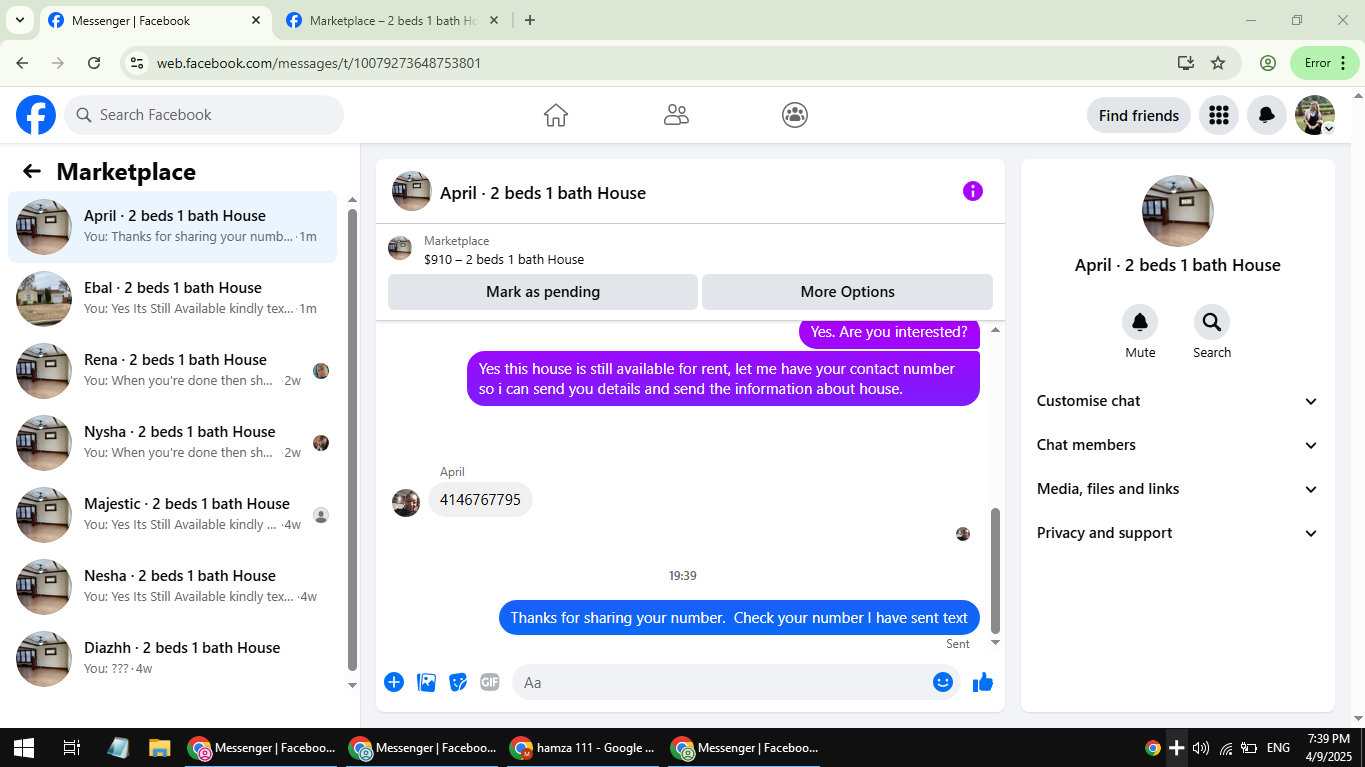Click the "Yes. Are you interested?" message
The width and height of the screenshot is (1365, 767).
click(x=889, y=332)
